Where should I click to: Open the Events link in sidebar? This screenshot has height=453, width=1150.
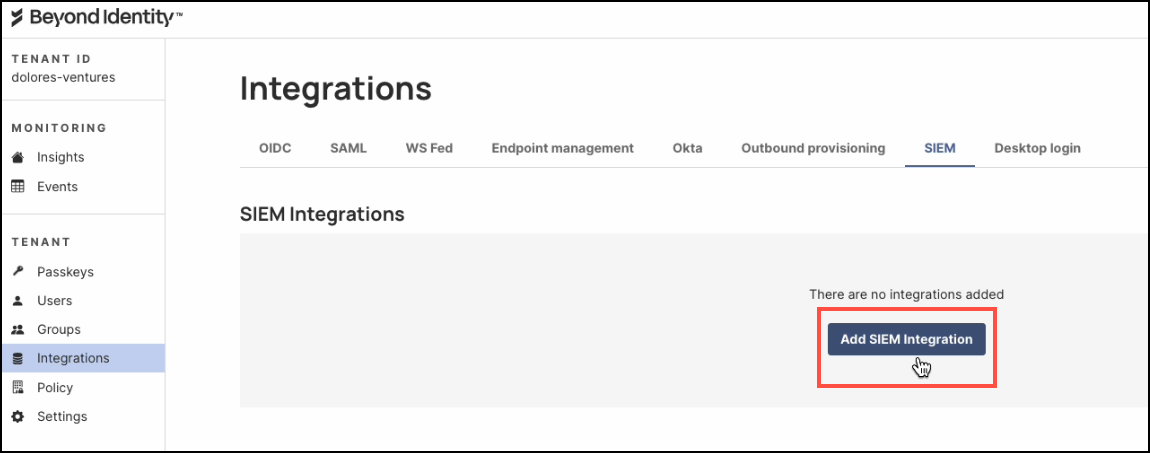point(57,187)
